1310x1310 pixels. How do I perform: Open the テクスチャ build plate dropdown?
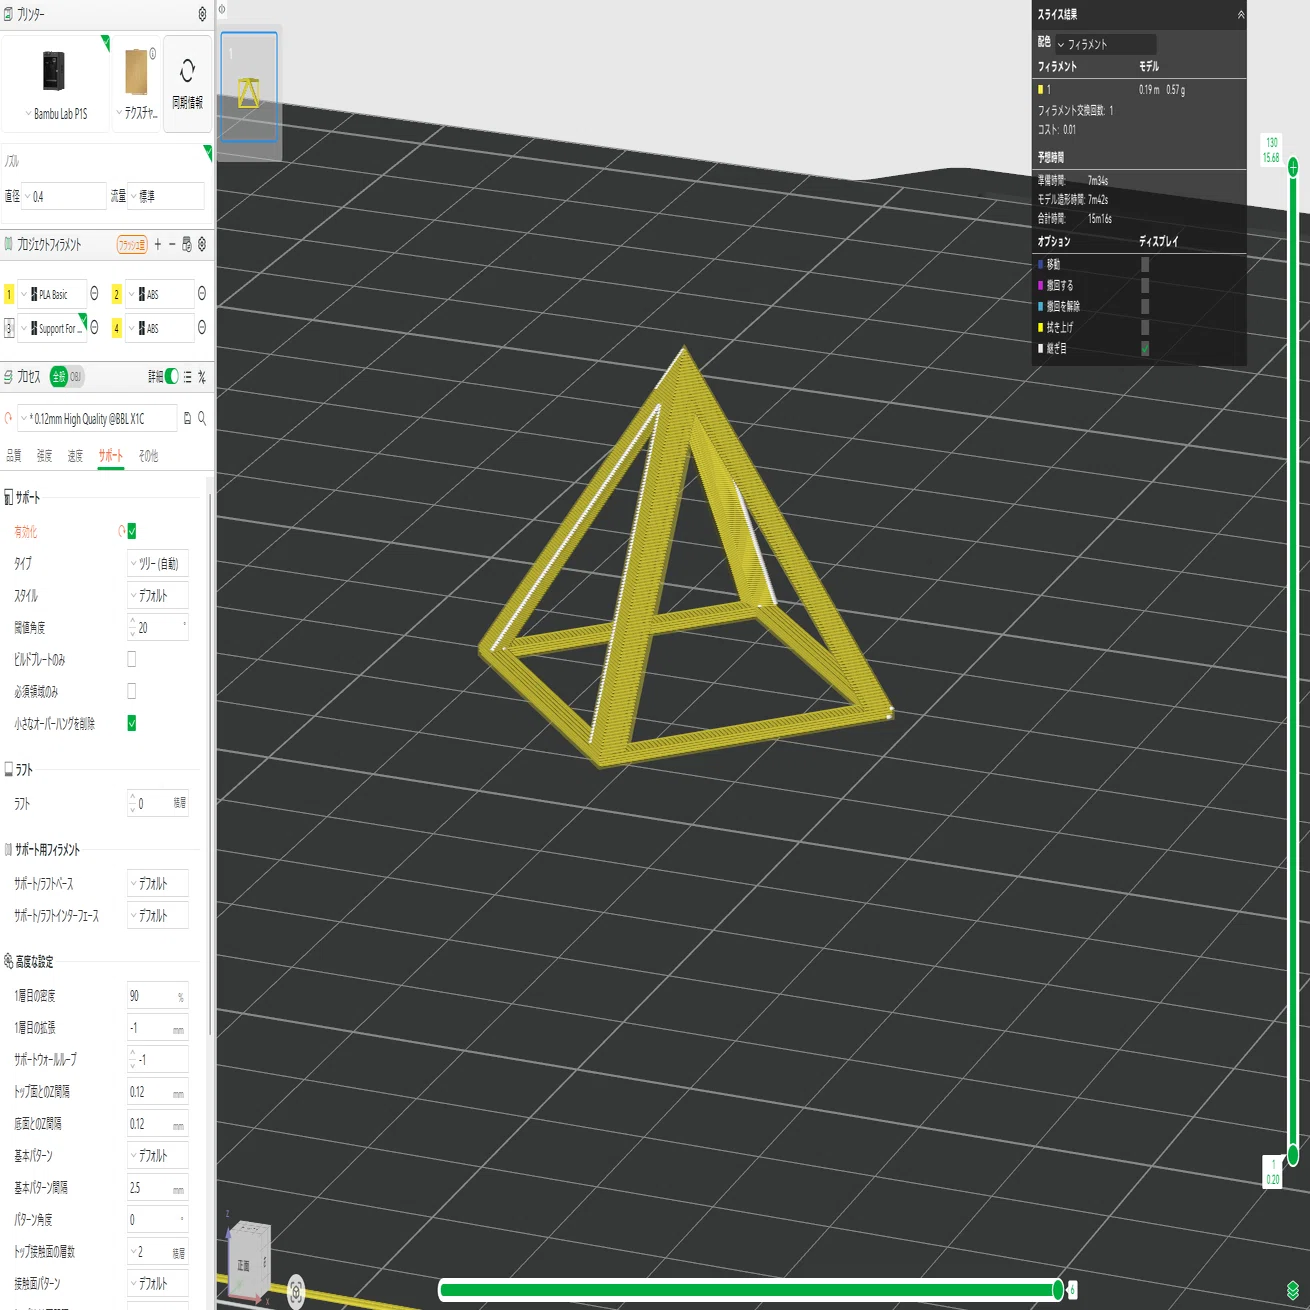[x=137, y=114]
